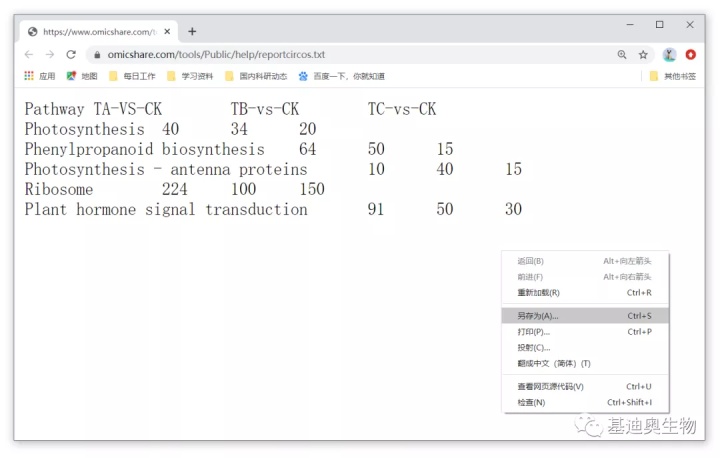Click the value 224 in Ribosome row
This screenshot has height=458, width=720.
[x=174, y=189]
